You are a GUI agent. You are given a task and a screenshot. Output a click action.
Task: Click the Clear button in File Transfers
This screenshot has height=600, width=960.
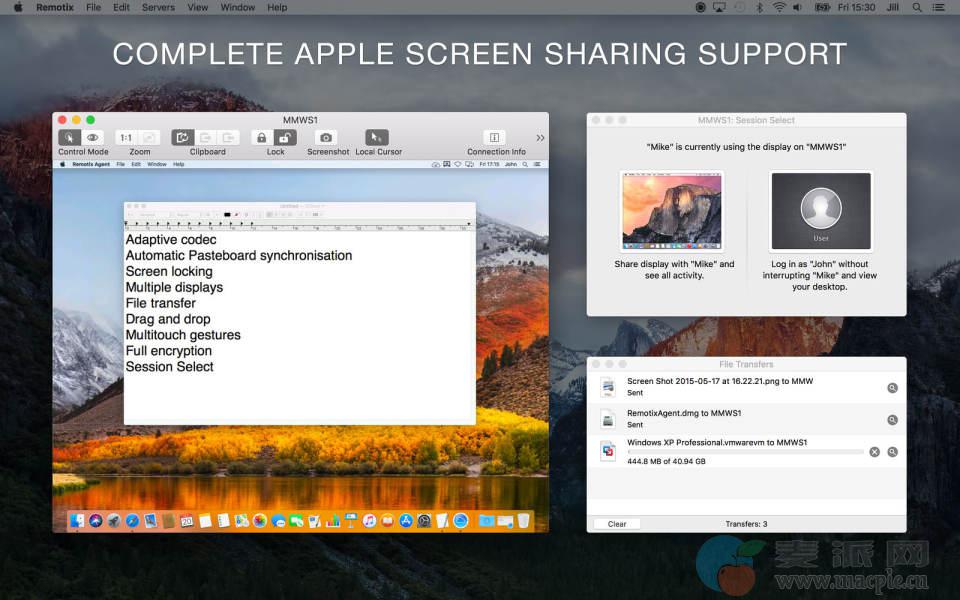pos(617,524)
